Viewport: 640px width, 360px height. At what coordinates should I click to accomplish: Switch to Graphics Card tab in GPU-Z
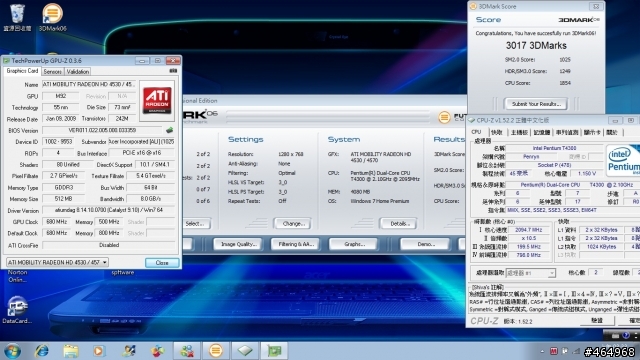tap(22, 71)
